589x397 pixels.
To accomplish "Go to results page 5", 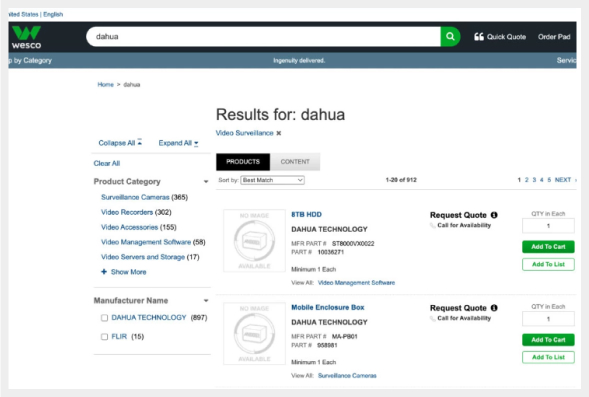I will click(549, 180).
